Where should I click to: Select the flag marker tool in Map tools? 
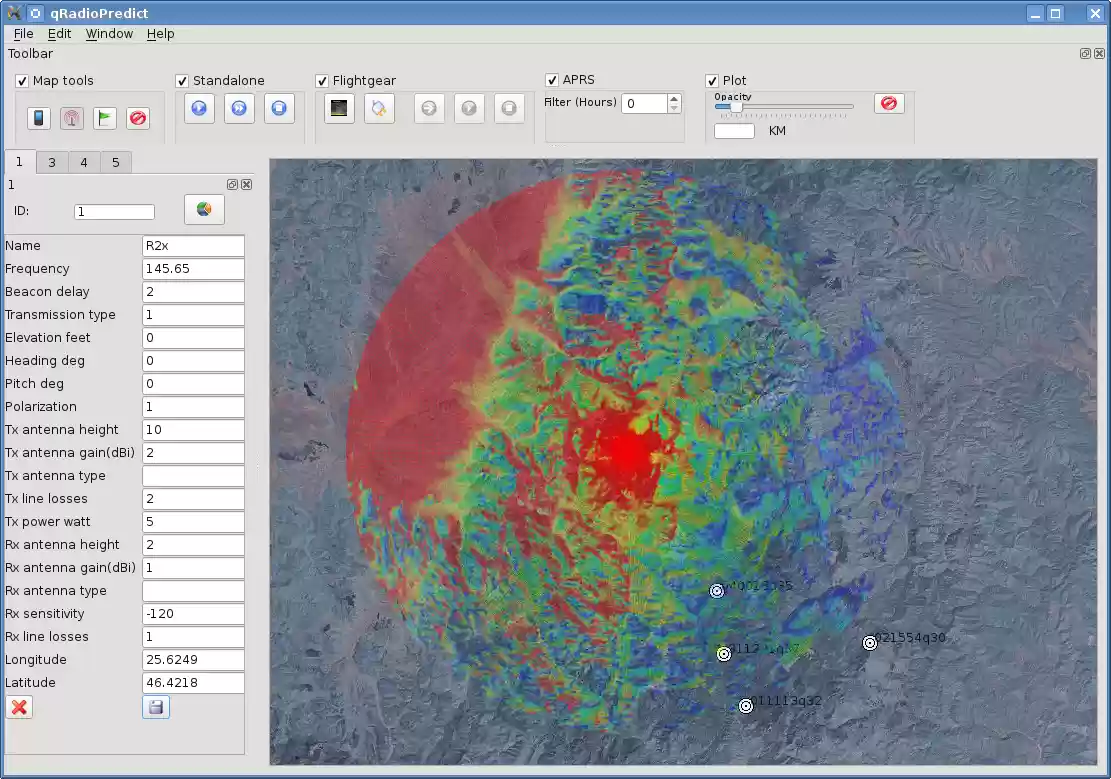pyautogui.click(x=105, y=118)
